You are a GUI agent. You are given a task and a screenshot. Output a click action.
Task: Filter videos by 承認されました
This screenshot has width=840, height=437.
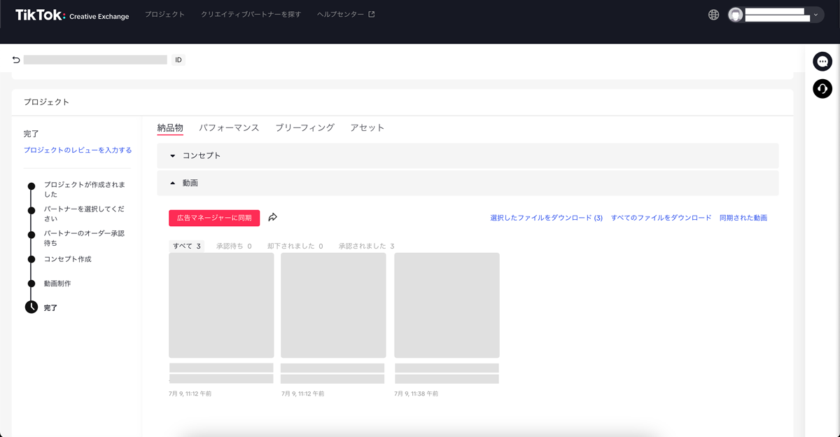point(365,246)
